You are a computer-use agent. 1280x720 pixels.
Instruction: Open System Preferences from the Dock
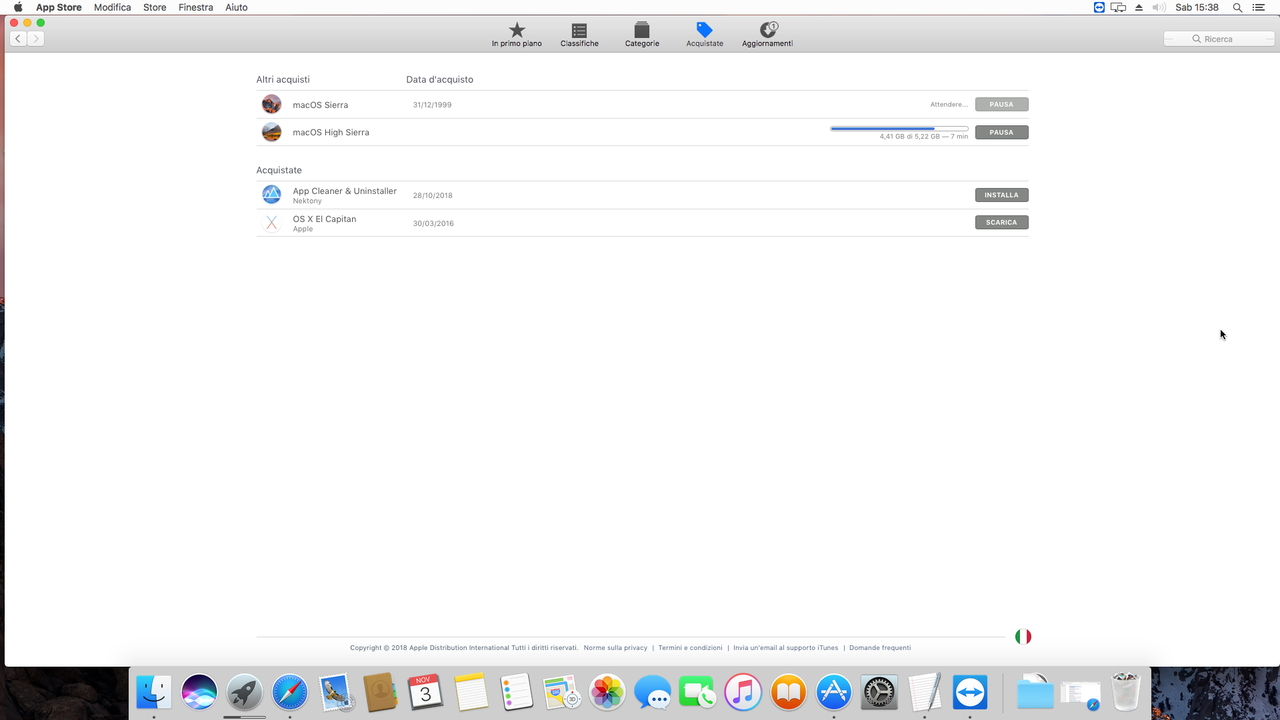880,692
